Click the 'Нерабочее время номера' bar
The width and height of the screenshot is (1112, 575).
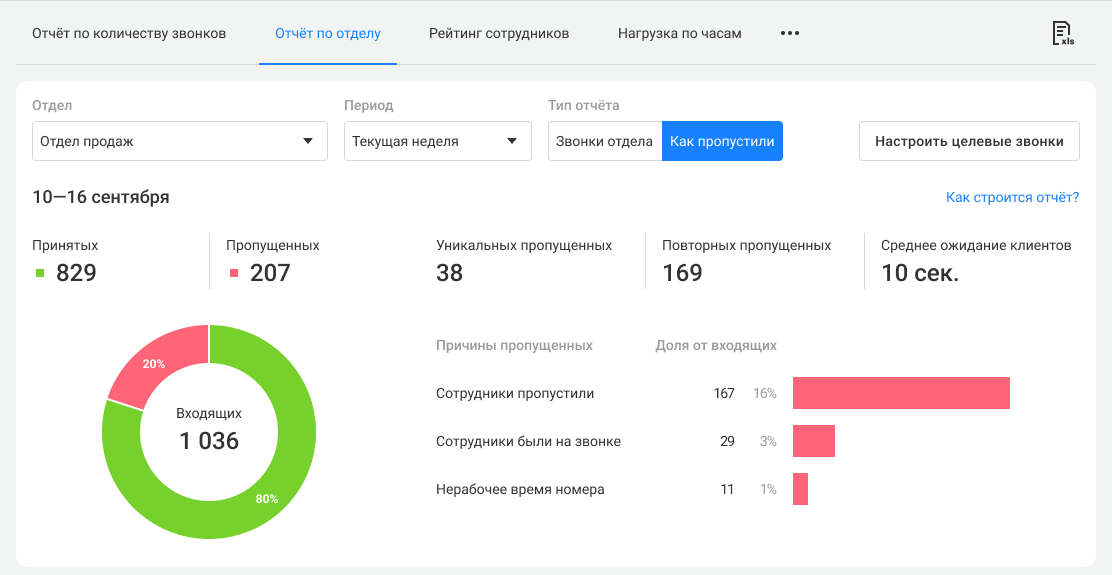(x=800, y=489)
